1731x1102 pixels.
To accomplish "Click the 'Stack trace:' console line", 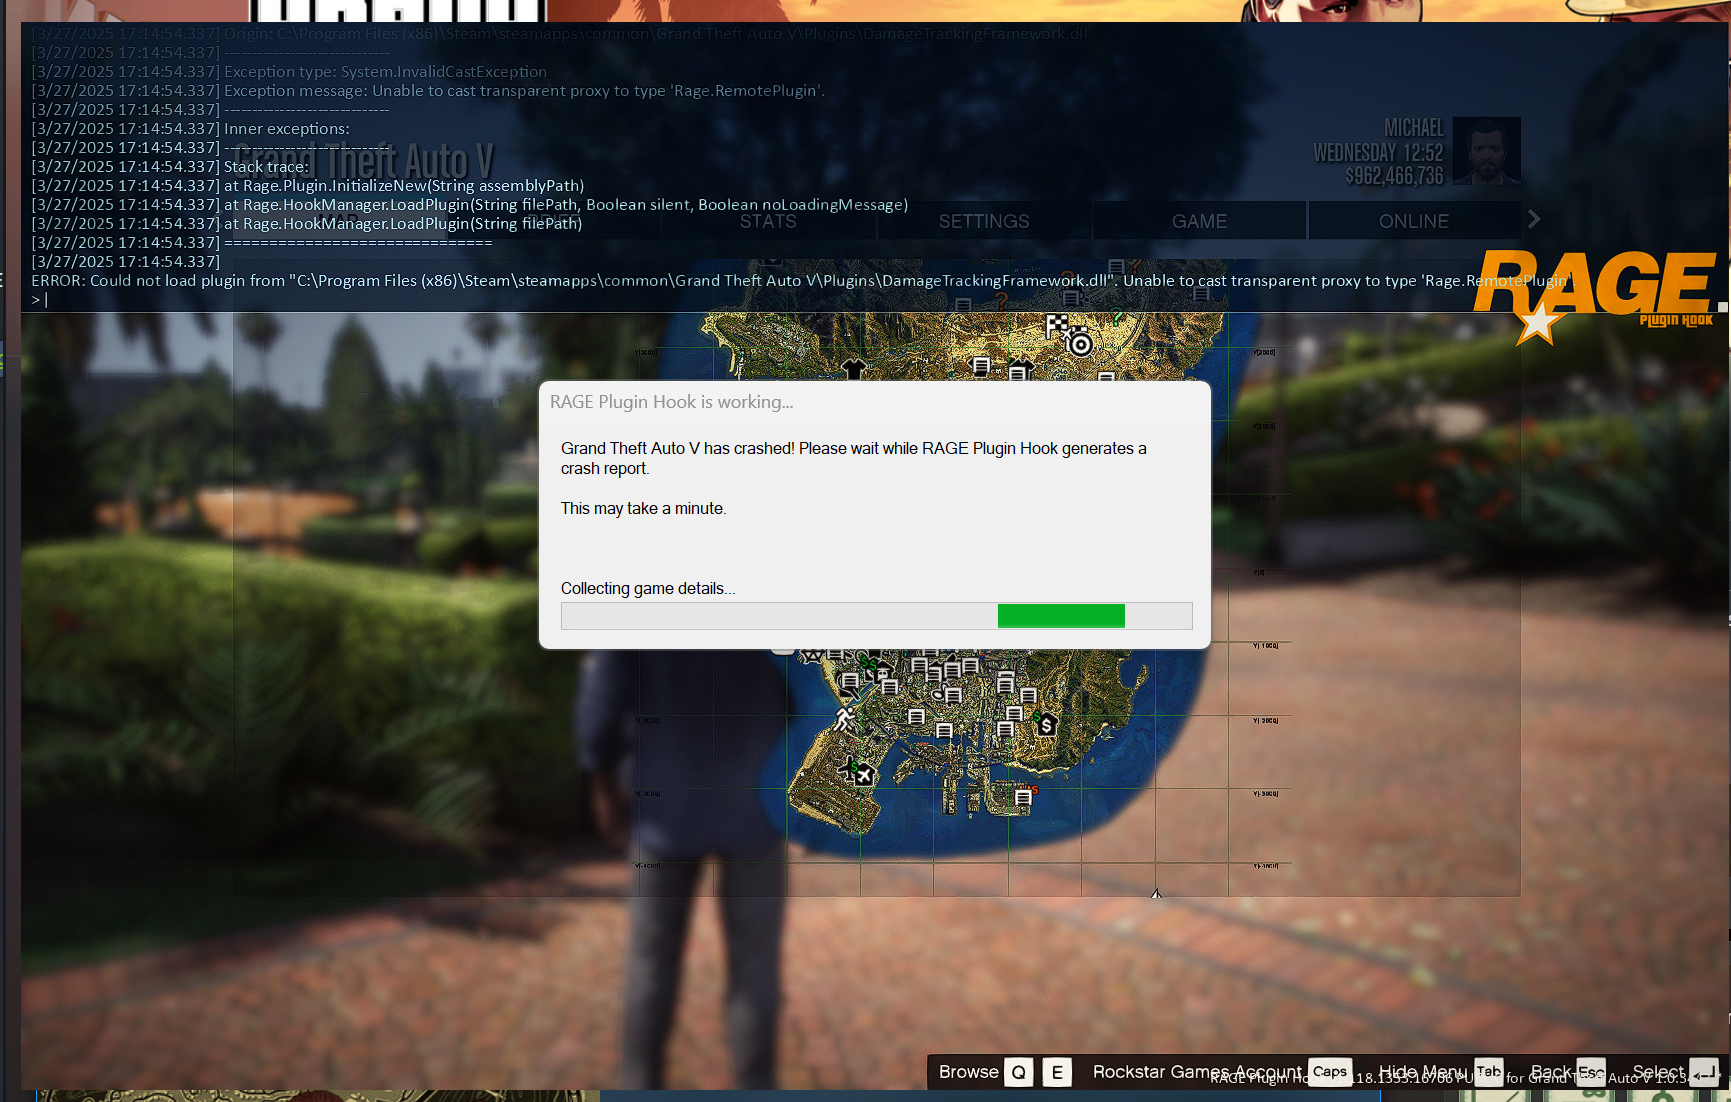I will tap(170, 167).
